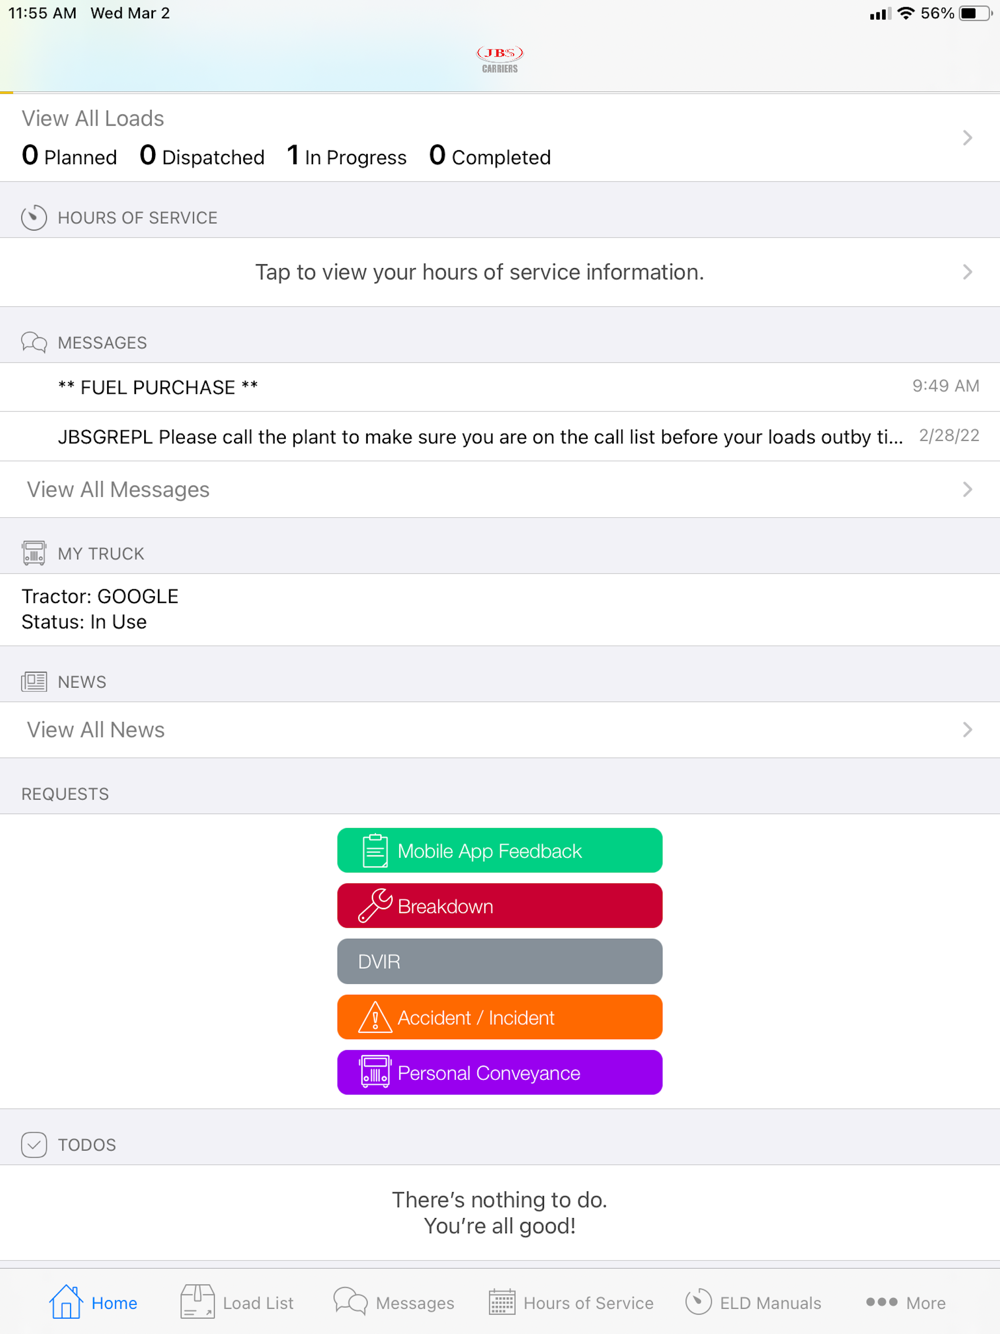The height and width of the screenshot is (1334, 1000).
Task: Open hours of service chevron arrow
Action: point(967,272)
